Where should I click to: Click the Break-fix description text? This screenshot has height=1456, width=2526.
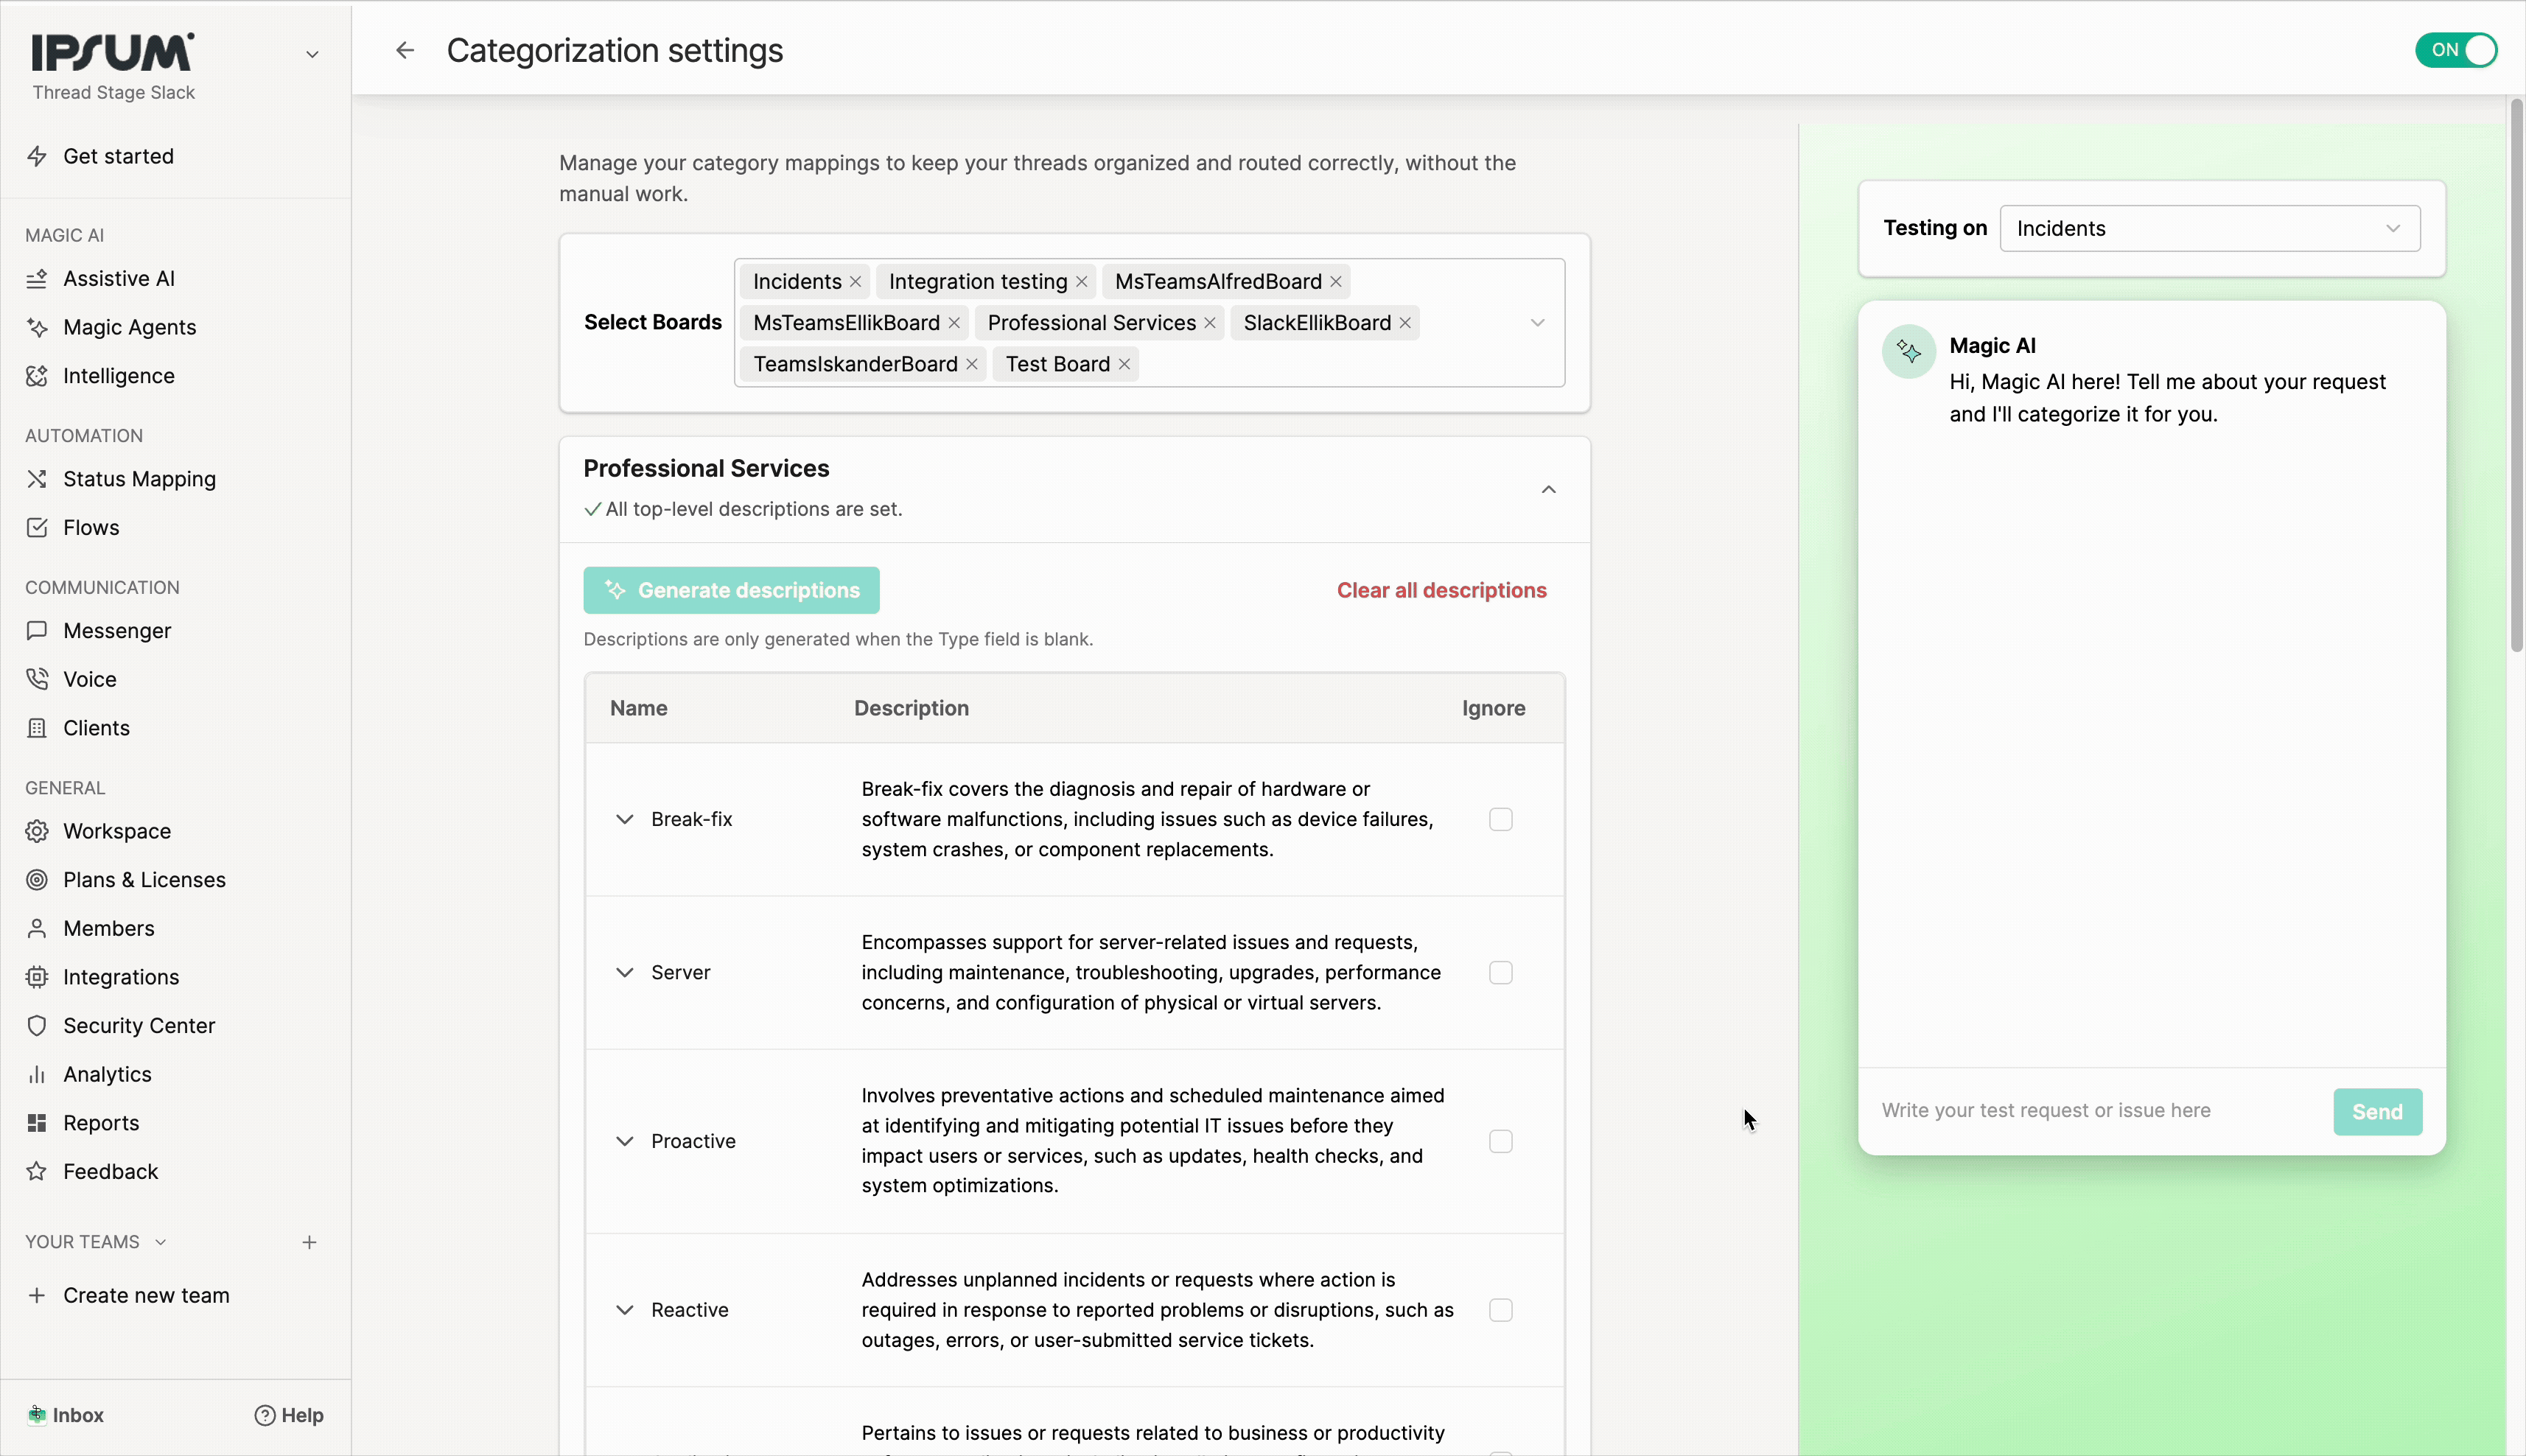(x=1148, y=819)
